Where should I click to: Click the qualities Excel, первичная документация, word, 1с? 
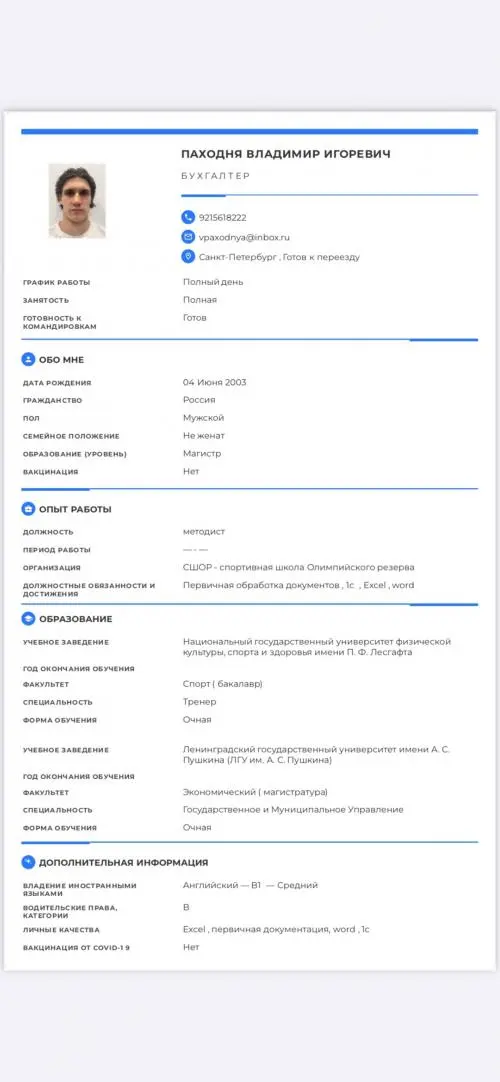276,929
